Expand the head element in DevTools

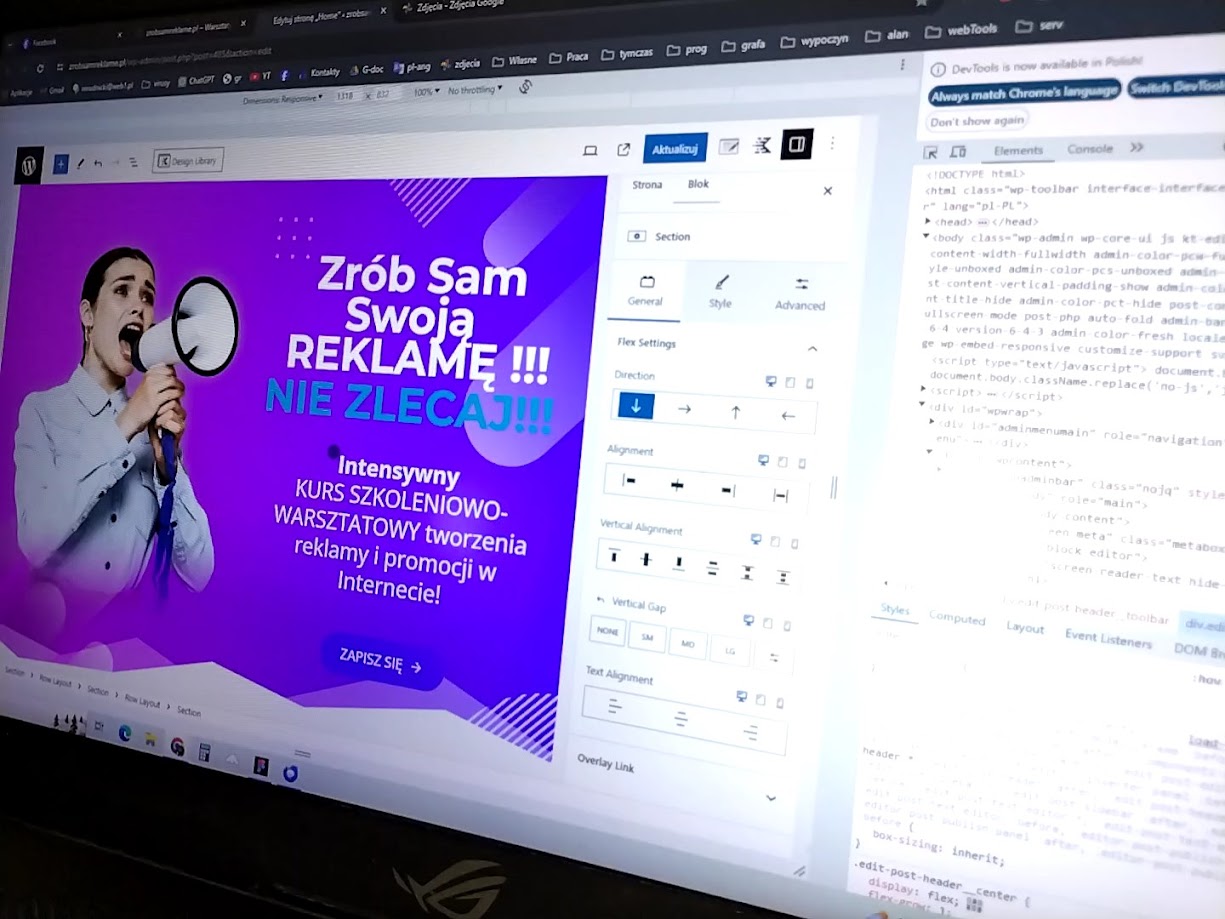[928, 221]
